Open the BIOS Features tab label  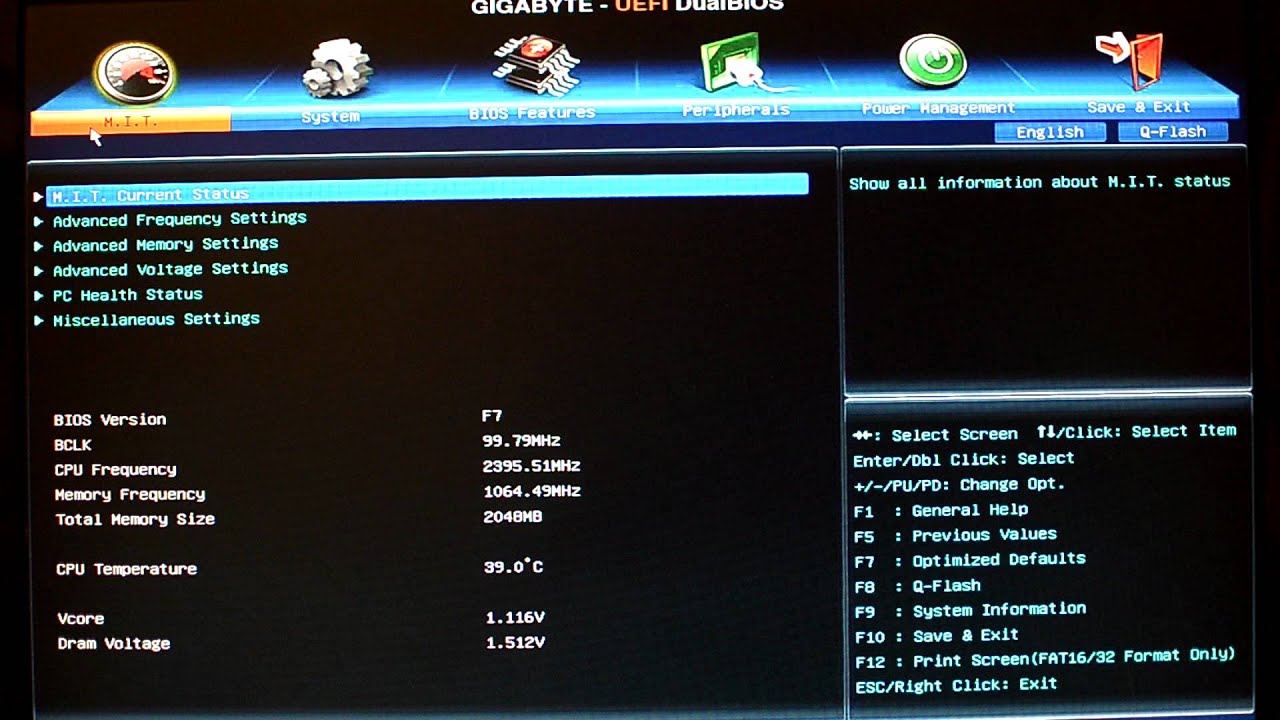coord(532,113)
